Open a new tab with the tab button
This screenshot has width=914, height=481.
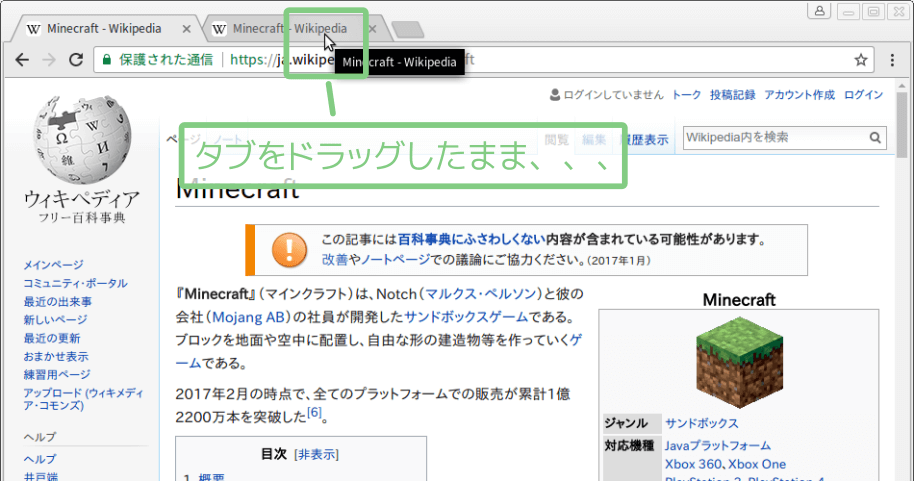click(x=407, y=29)
